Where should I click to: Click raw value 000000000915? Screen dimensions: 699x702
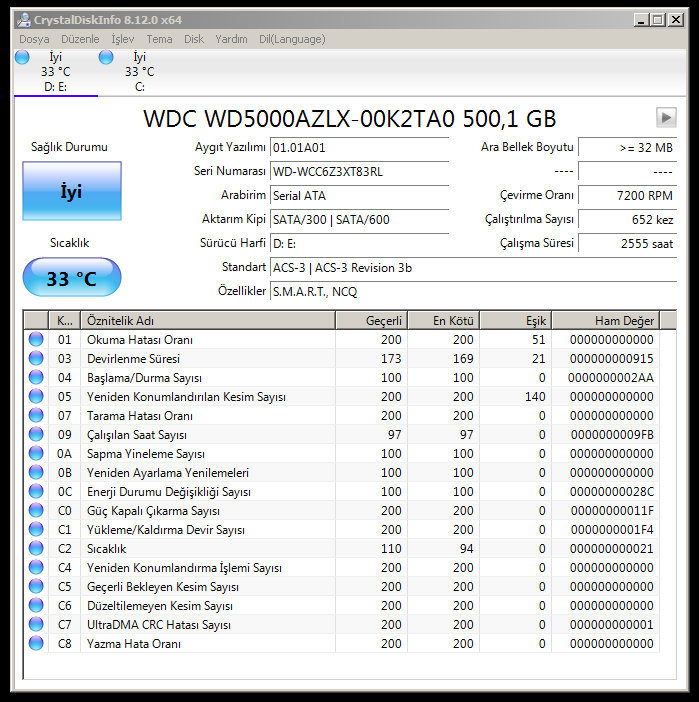tap(612, 359)
